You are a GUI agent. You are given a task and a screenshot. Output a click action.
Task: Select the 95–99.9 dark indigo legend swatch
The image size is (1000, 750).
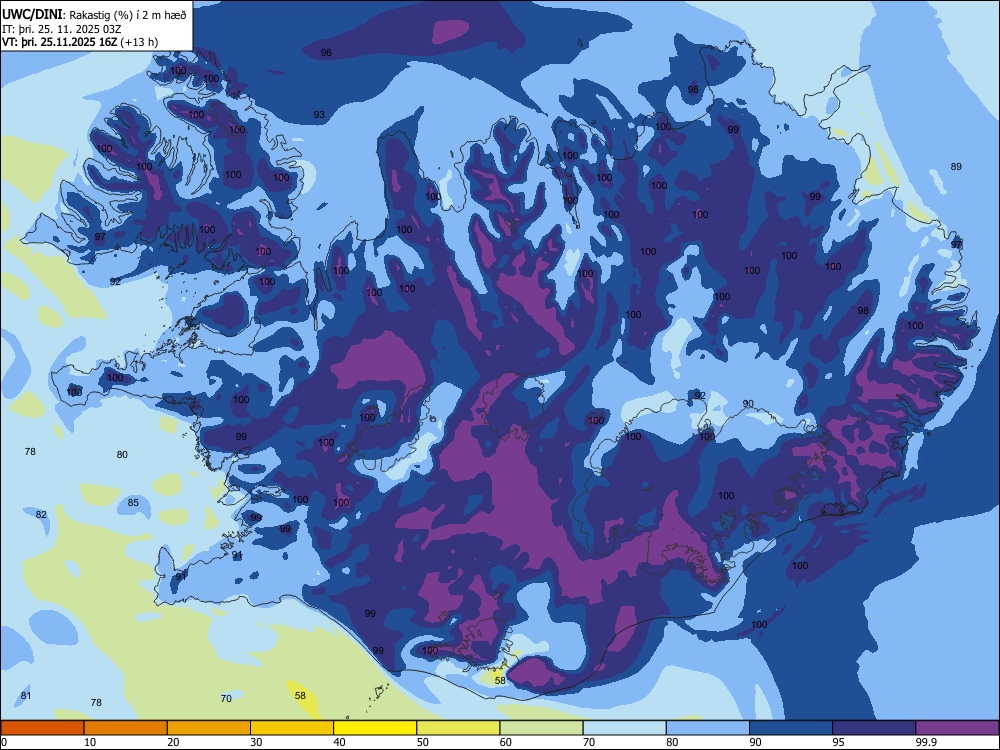point(874,728)
